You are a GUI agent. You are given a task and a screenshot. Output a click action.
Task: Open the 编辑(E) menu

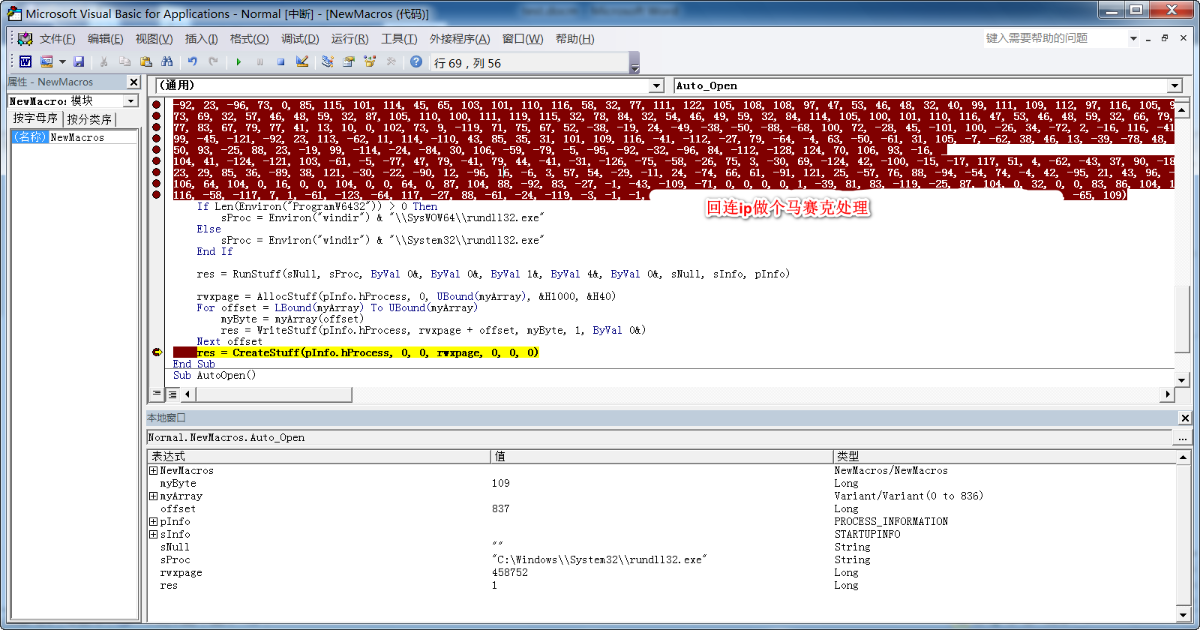(106, 39)
